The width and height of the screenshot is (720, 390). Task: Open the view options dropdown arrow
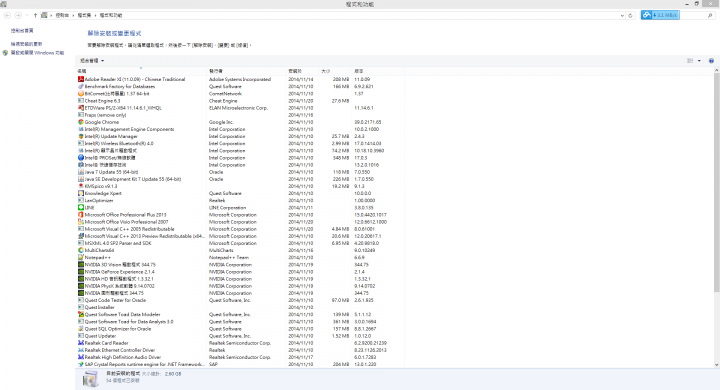coord(699,61)
